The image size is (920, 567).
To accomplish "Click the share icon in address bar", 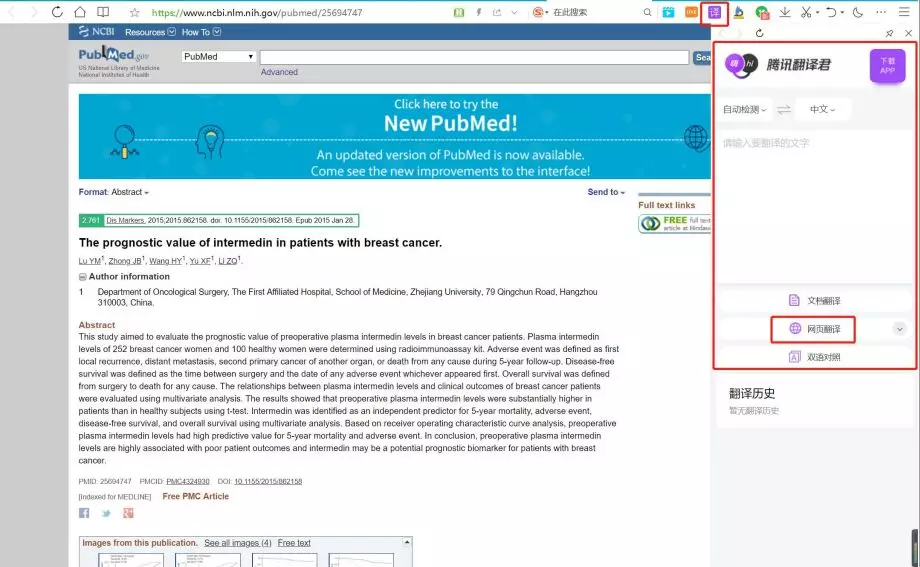I will (497, 12).
